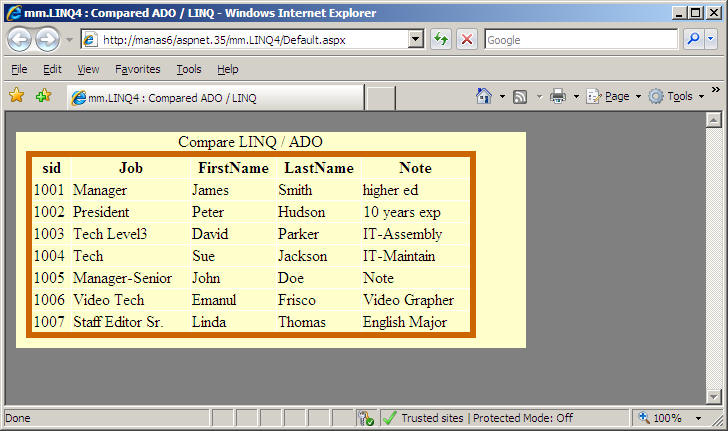Screen dimensions: 728x431
Task: Click the Add to Favorites star-plus icon
Action: [43, 96]
